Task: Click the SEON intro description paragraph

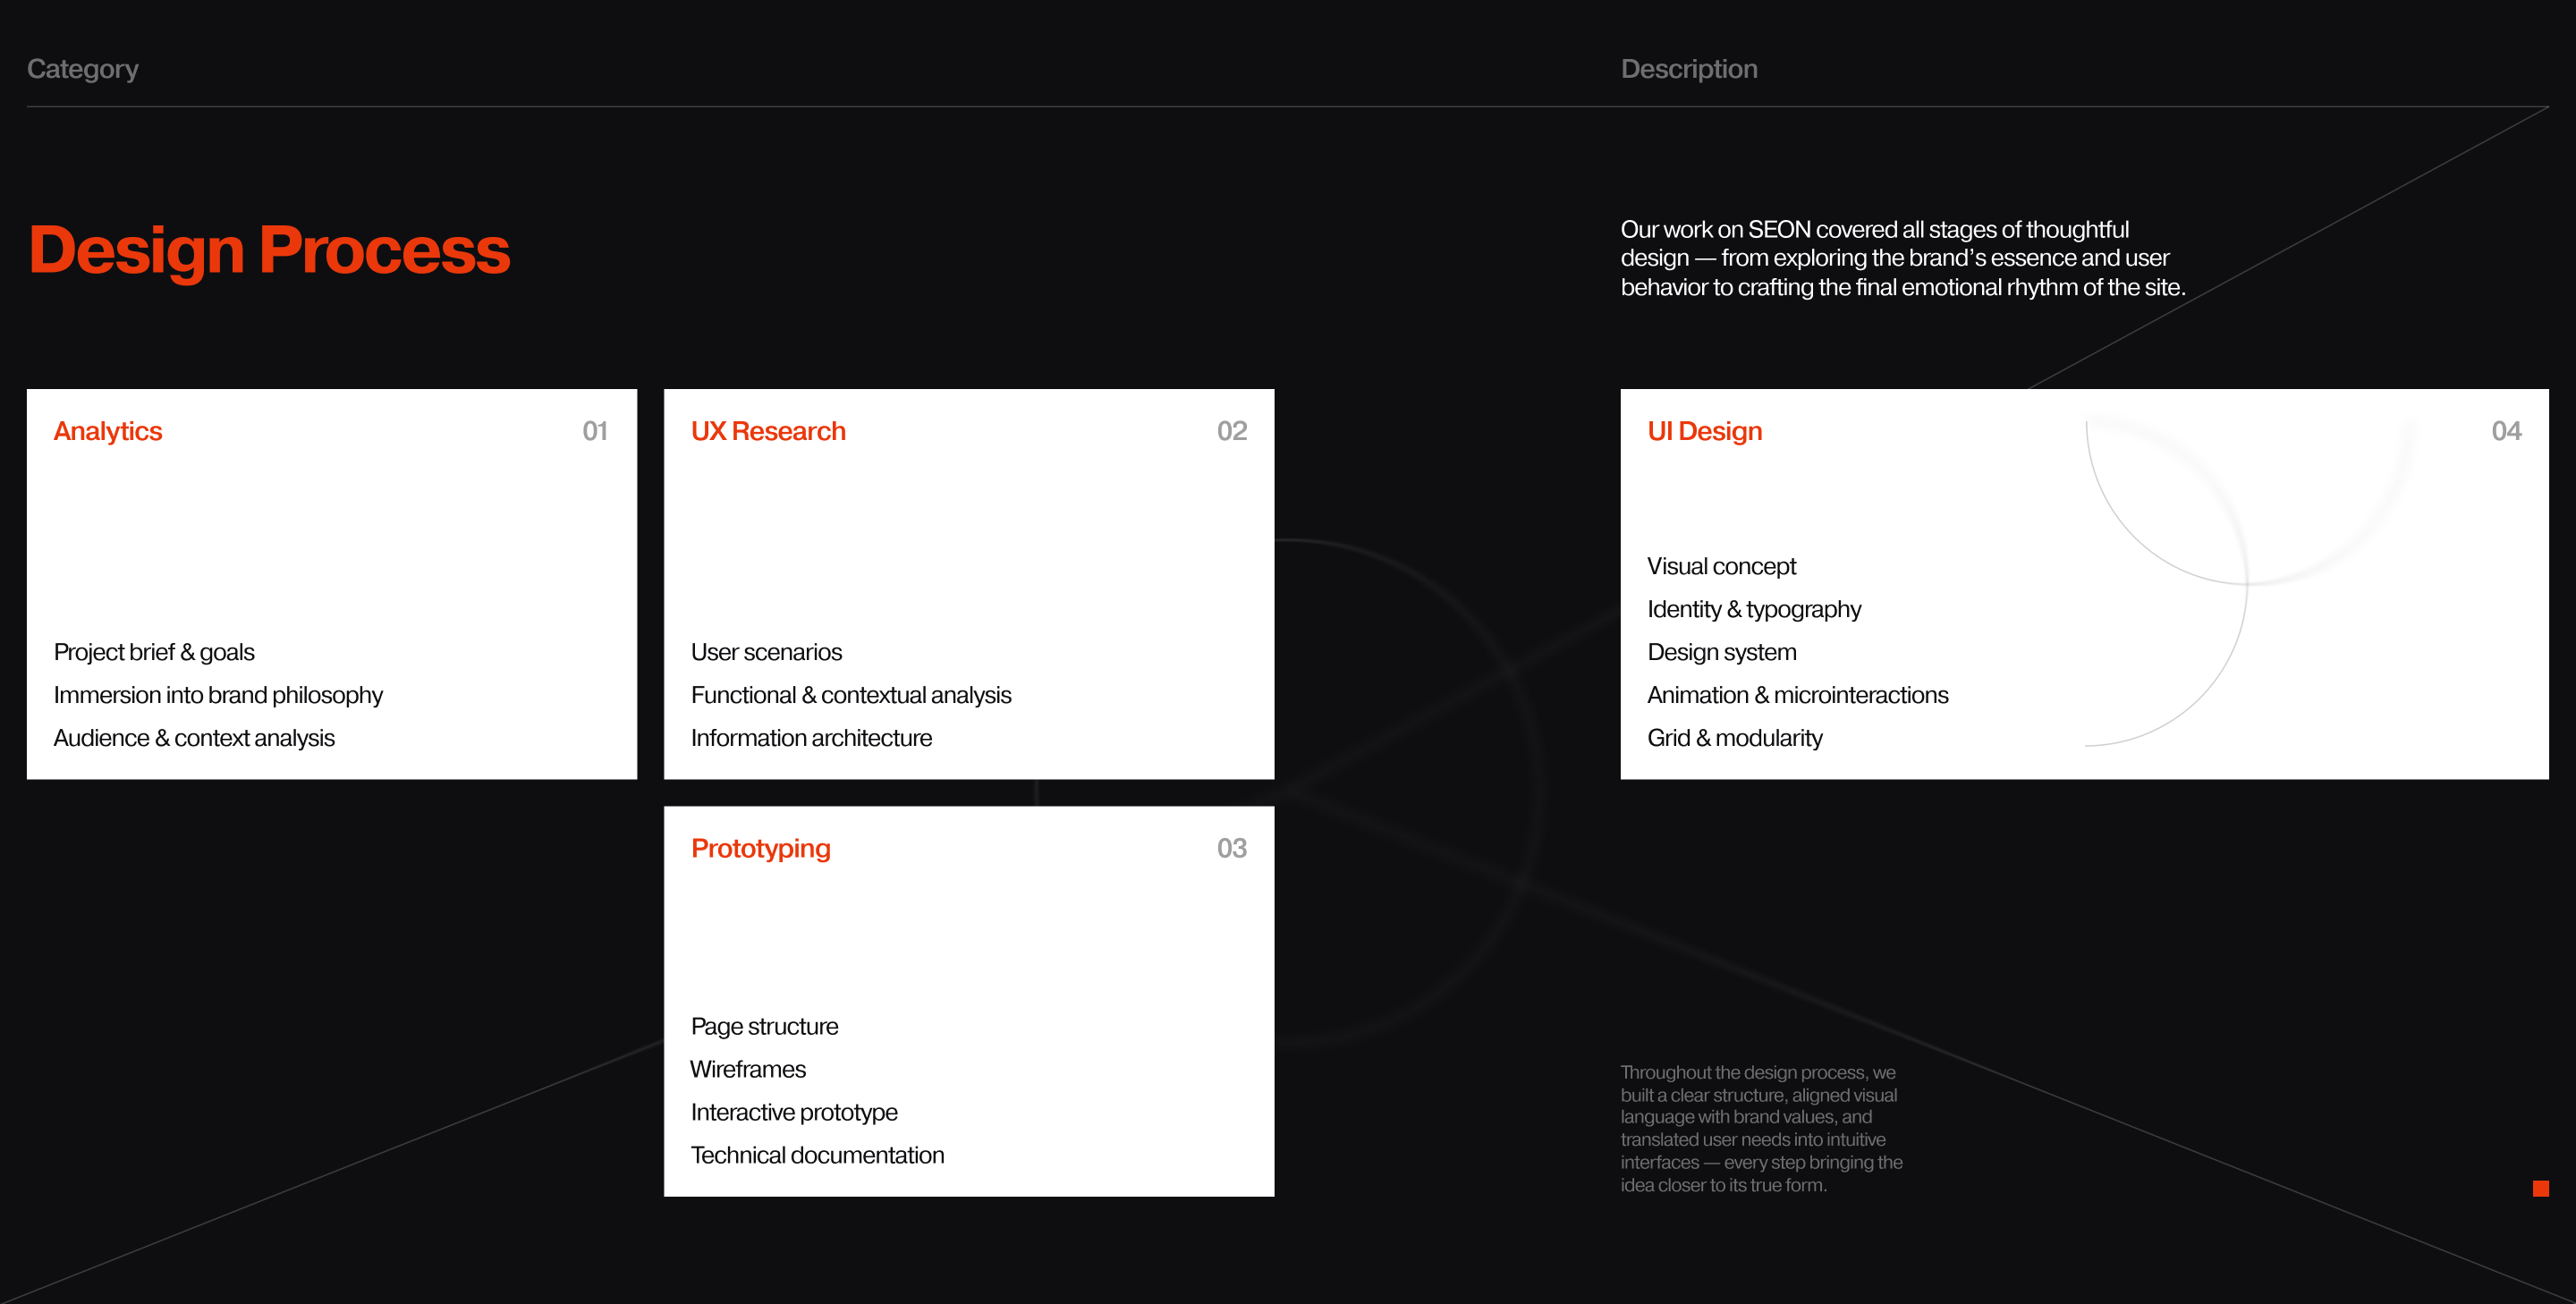Action: coord(1902,258)
